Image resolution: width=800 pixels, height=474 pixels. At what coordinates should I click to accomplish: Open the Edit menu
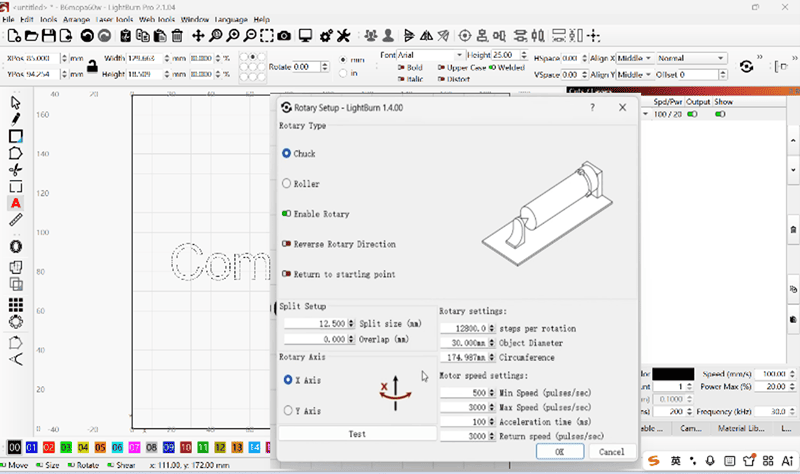[x=27, y=19]
